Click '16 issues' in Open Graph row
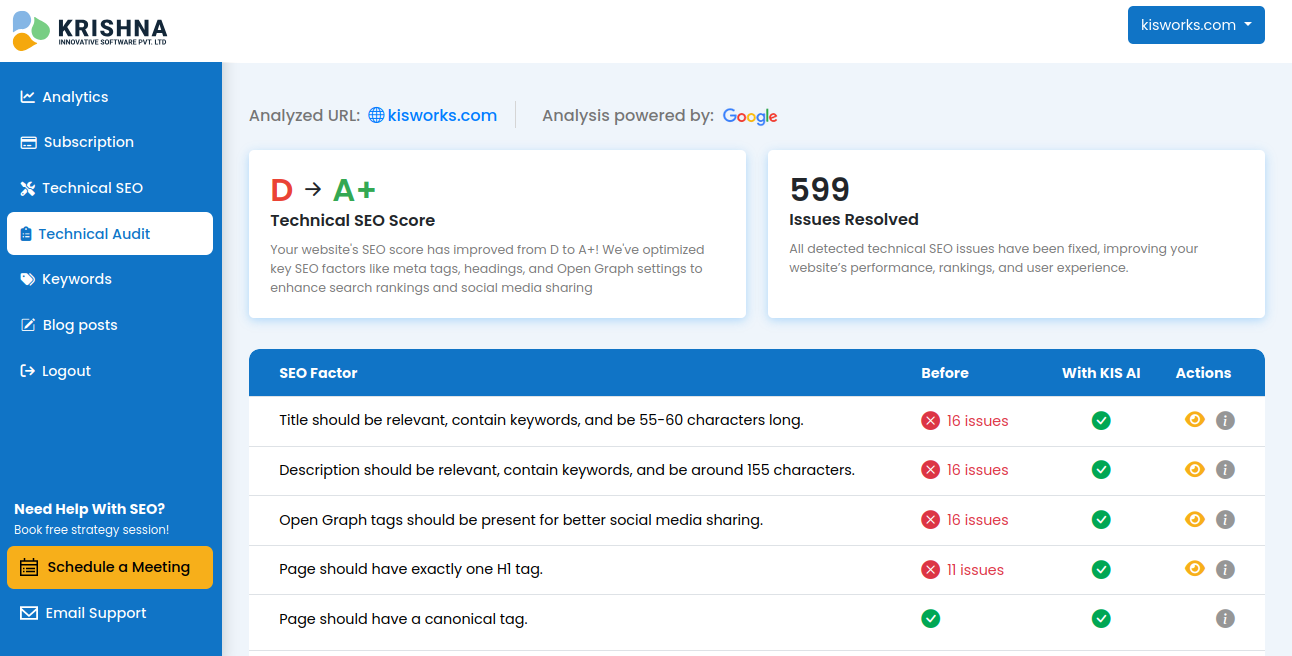 977,520
